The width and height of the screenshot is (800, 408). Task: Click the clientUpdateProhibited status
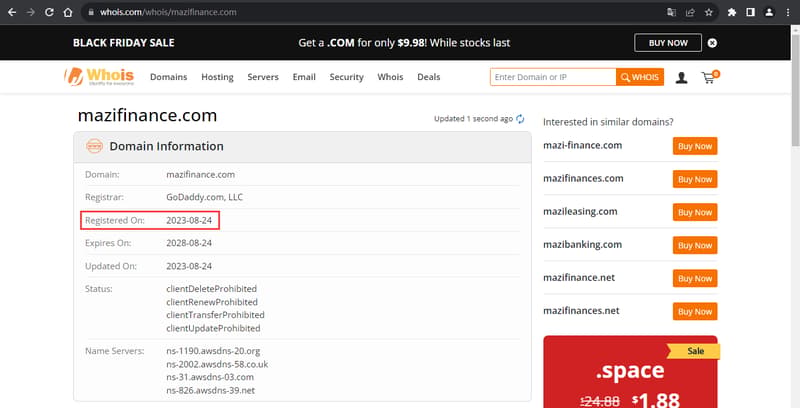[213, 328]
